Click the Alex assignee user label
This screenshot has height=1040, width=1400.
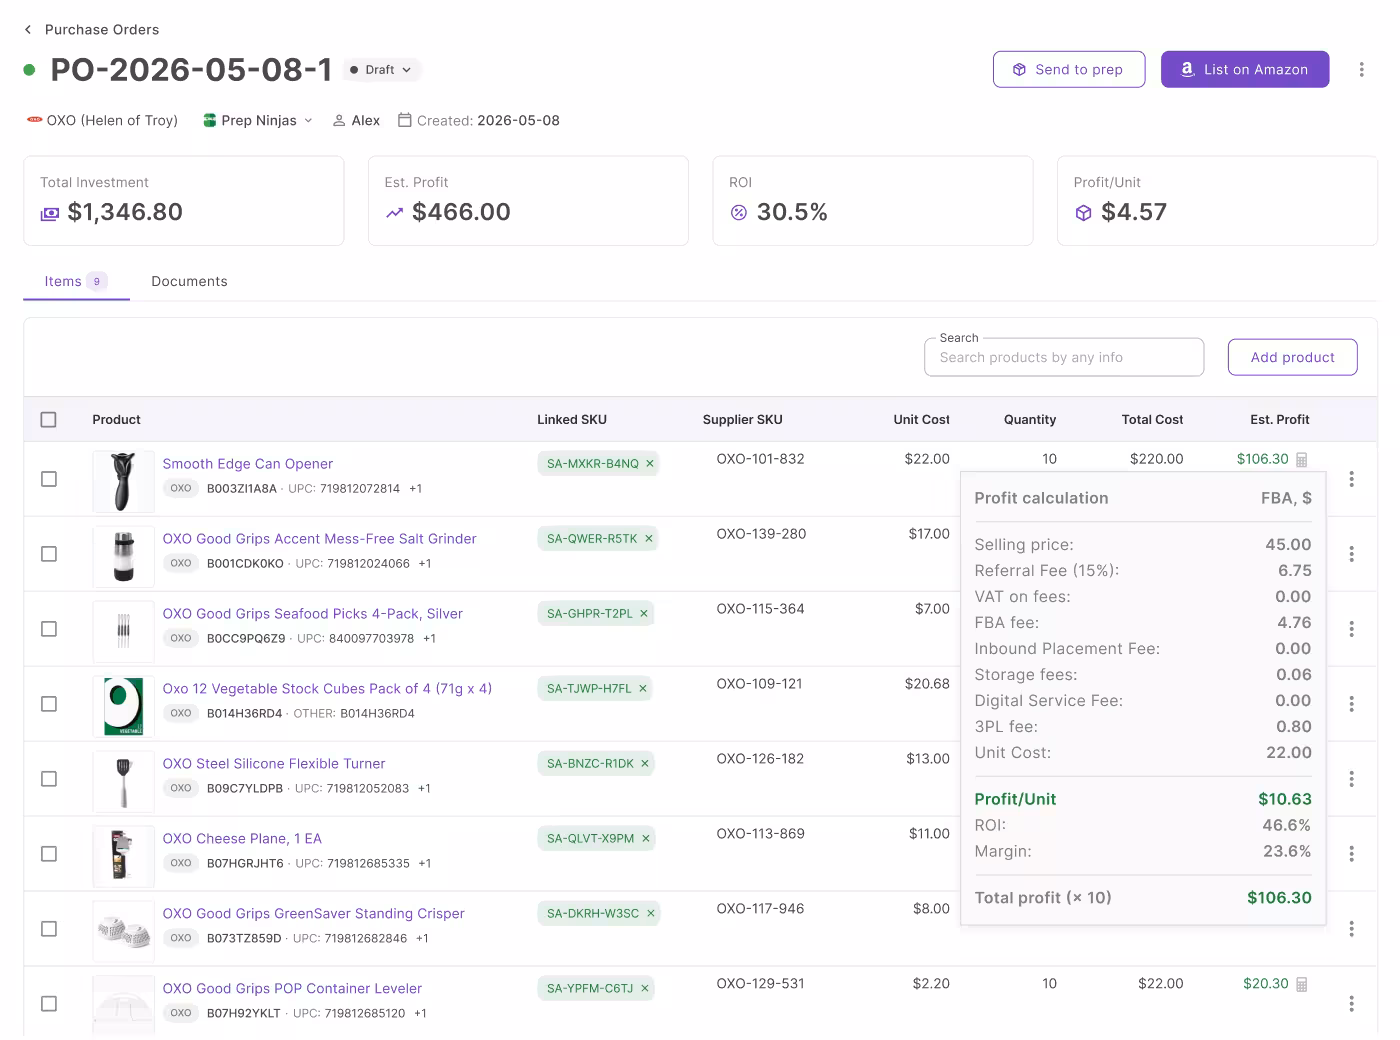356,120
